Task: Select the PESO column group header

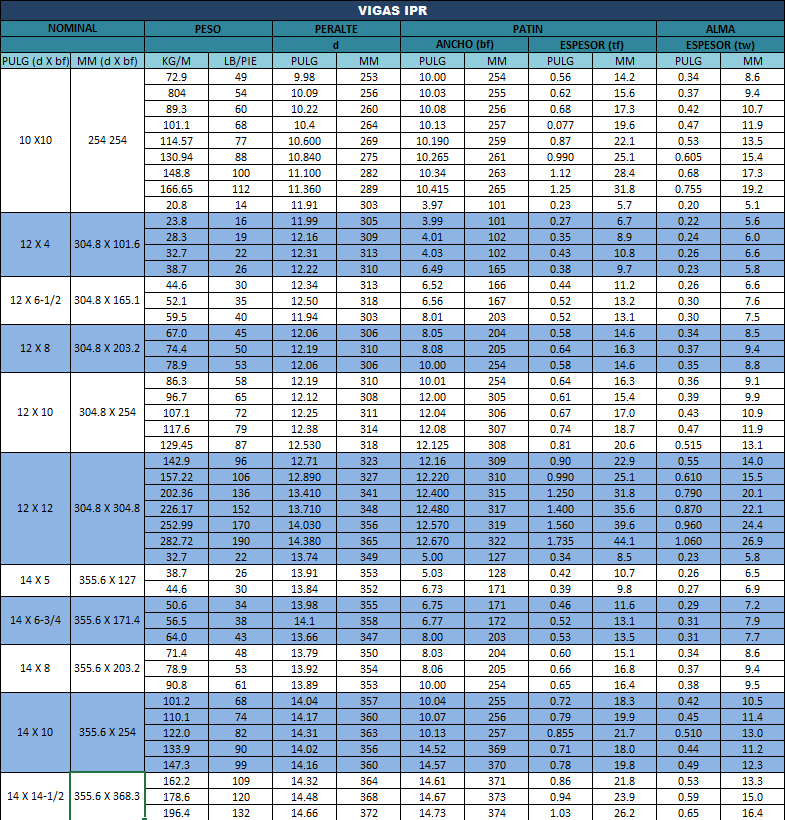Action: pyautogui.click(x=208, y=29)
